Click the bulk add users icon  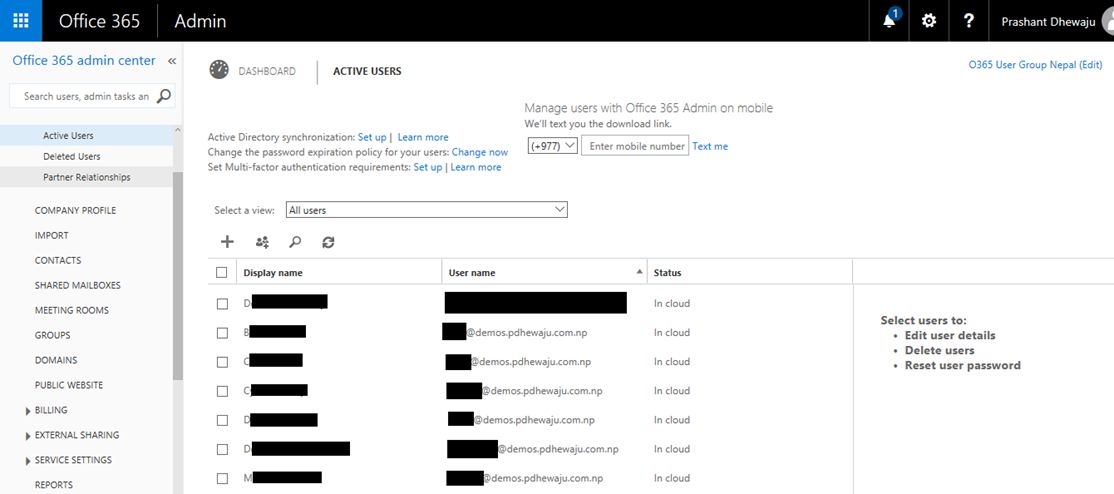pos(262,242)
